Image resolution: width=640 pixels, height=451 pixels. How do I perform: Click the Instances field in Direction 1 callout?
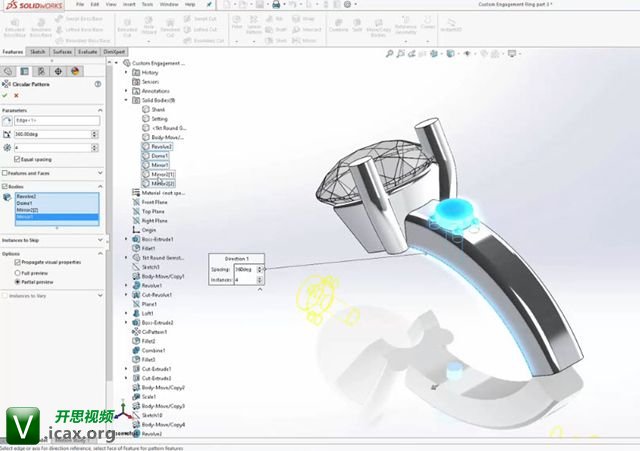[245, 280]
